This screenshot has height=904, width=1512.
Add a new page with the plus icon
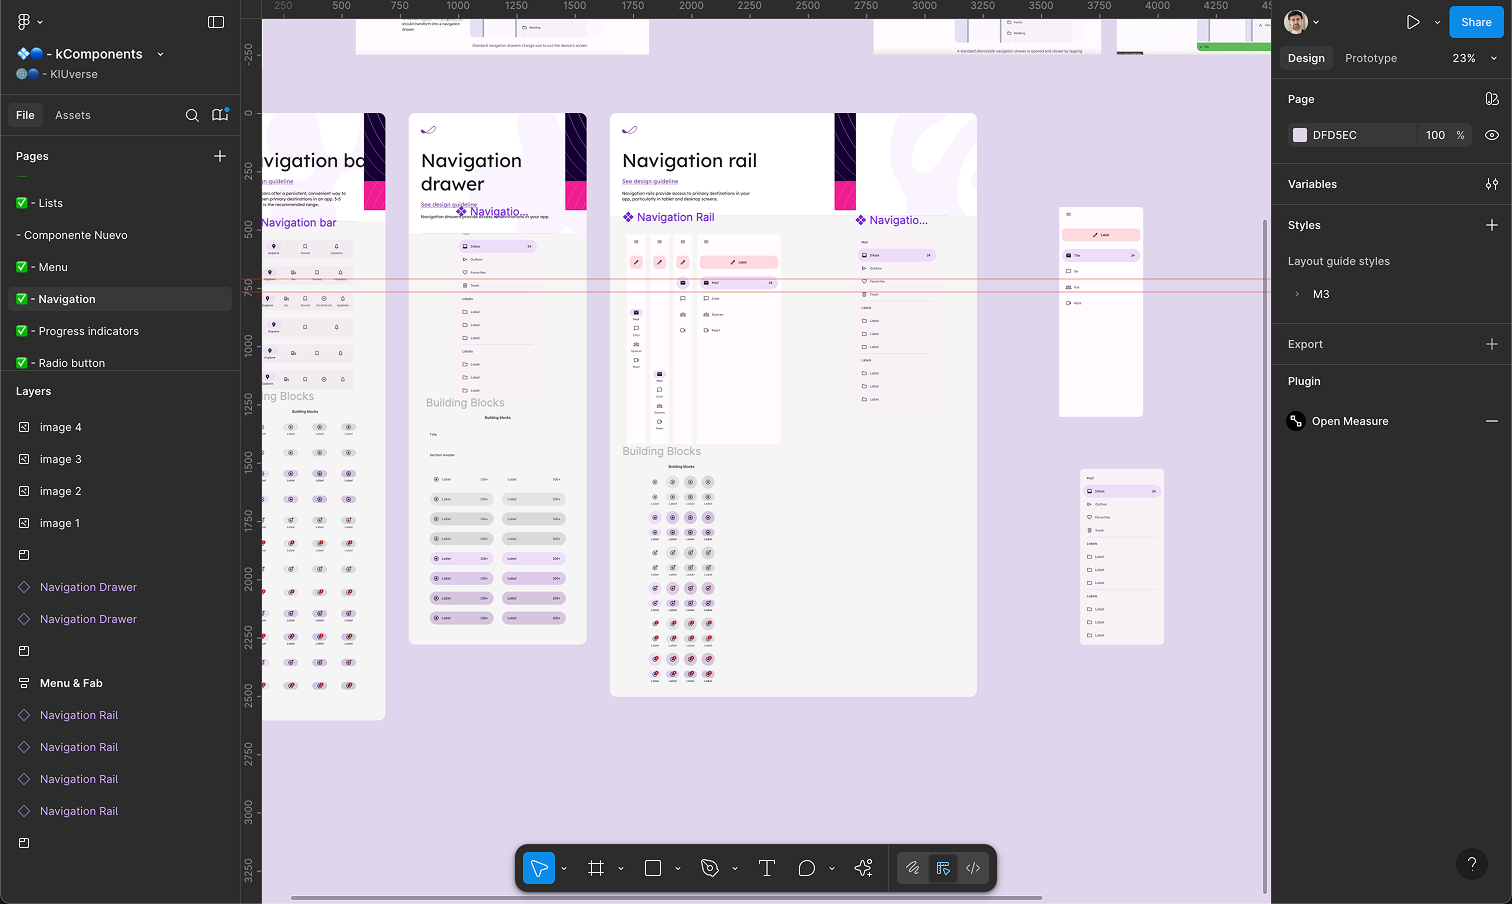pos(220,156)
